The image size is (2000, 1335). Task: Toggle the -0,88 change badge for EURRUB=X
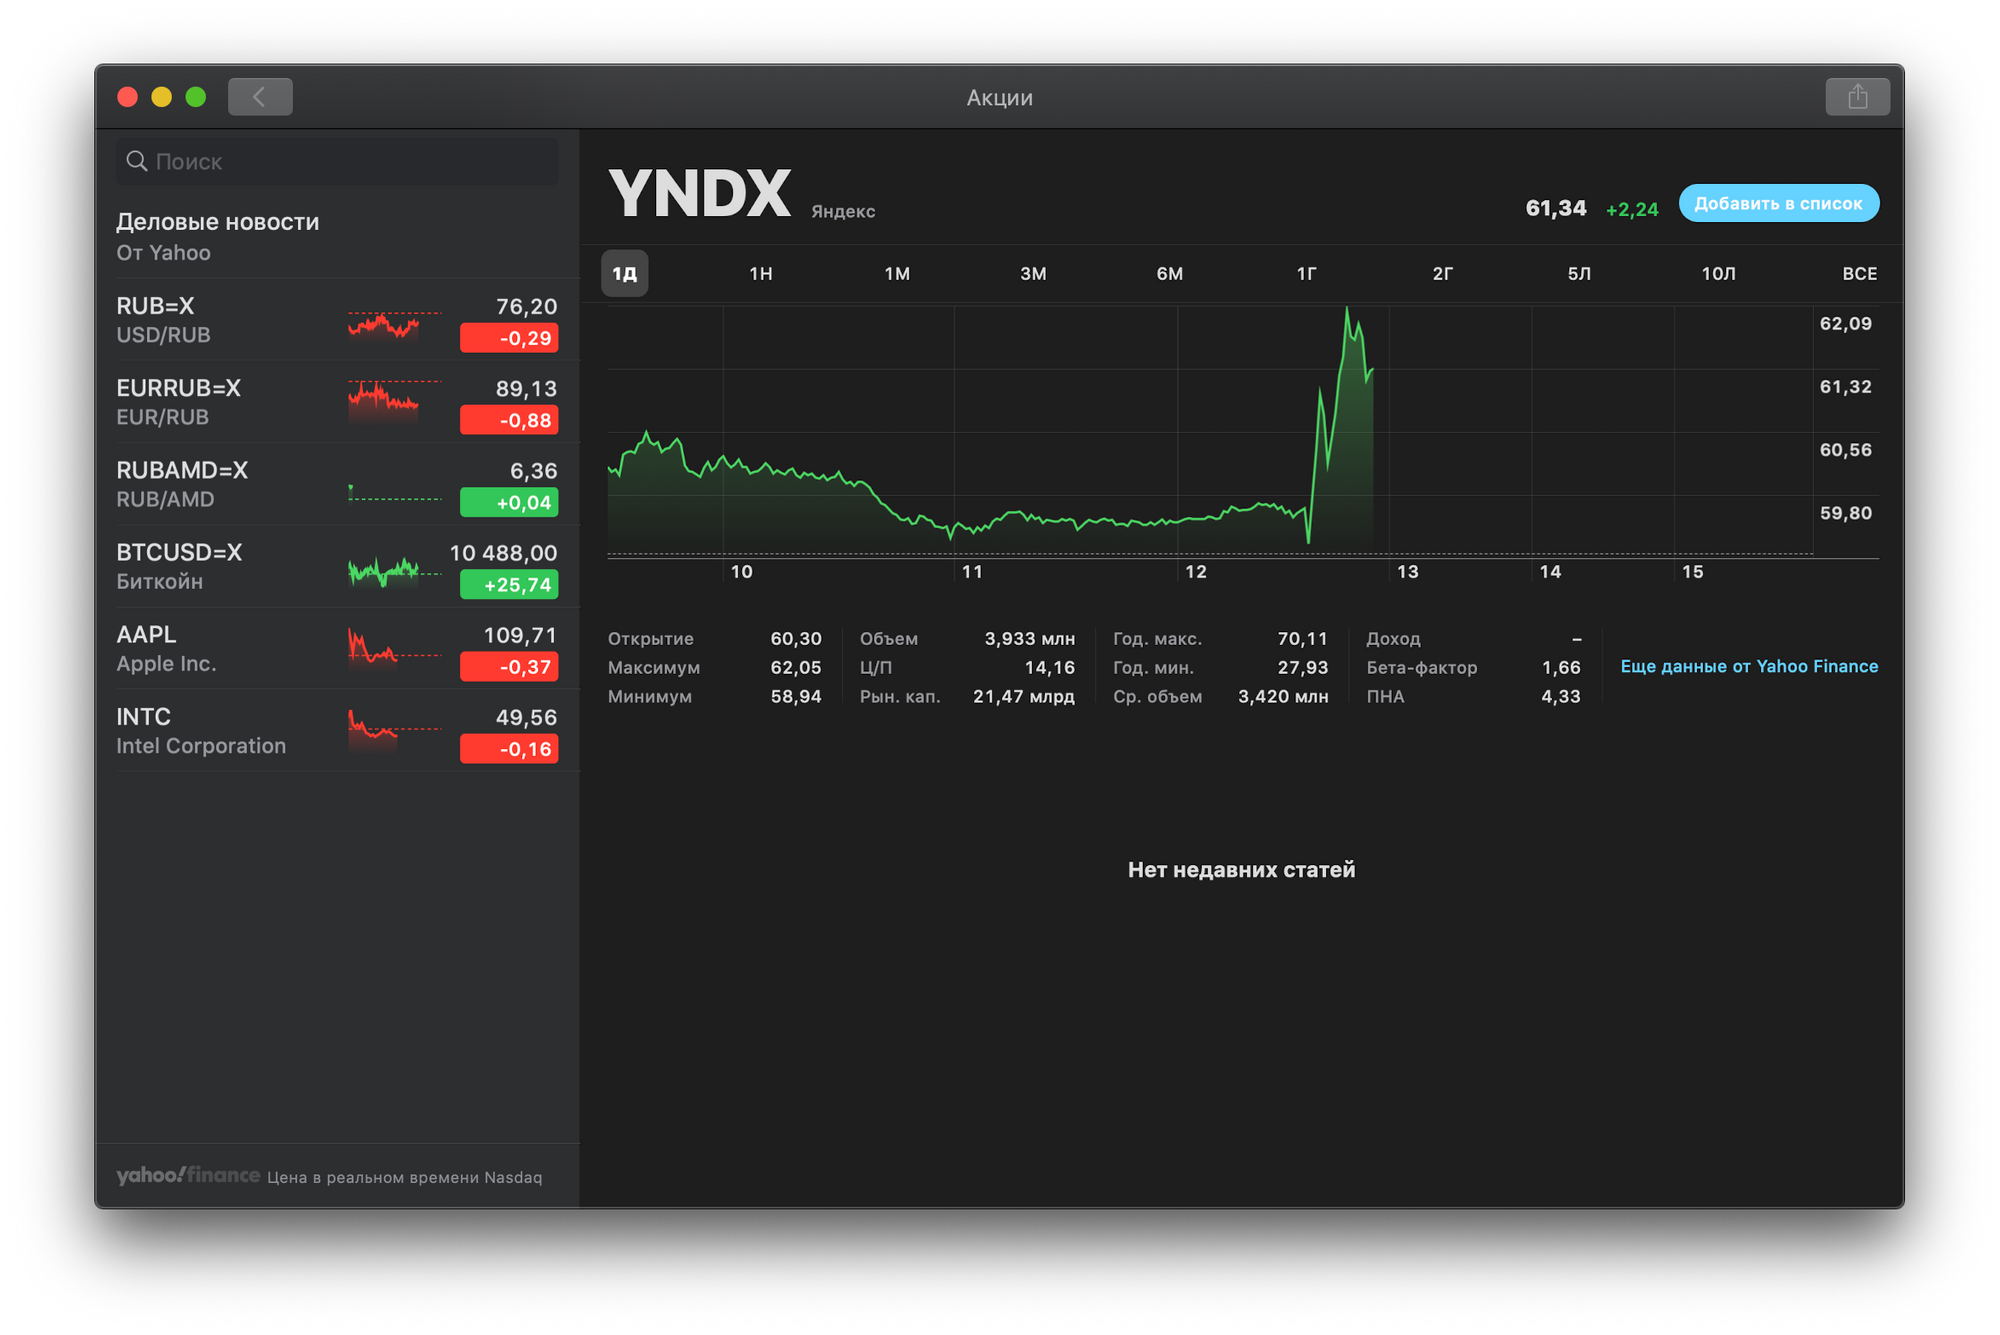[x=509, y=420]
